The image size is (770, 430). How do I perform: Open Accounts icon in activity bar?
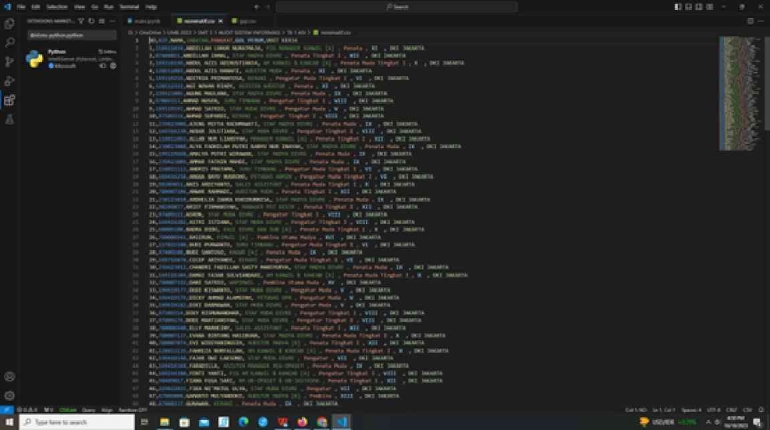tap(9, 376)
